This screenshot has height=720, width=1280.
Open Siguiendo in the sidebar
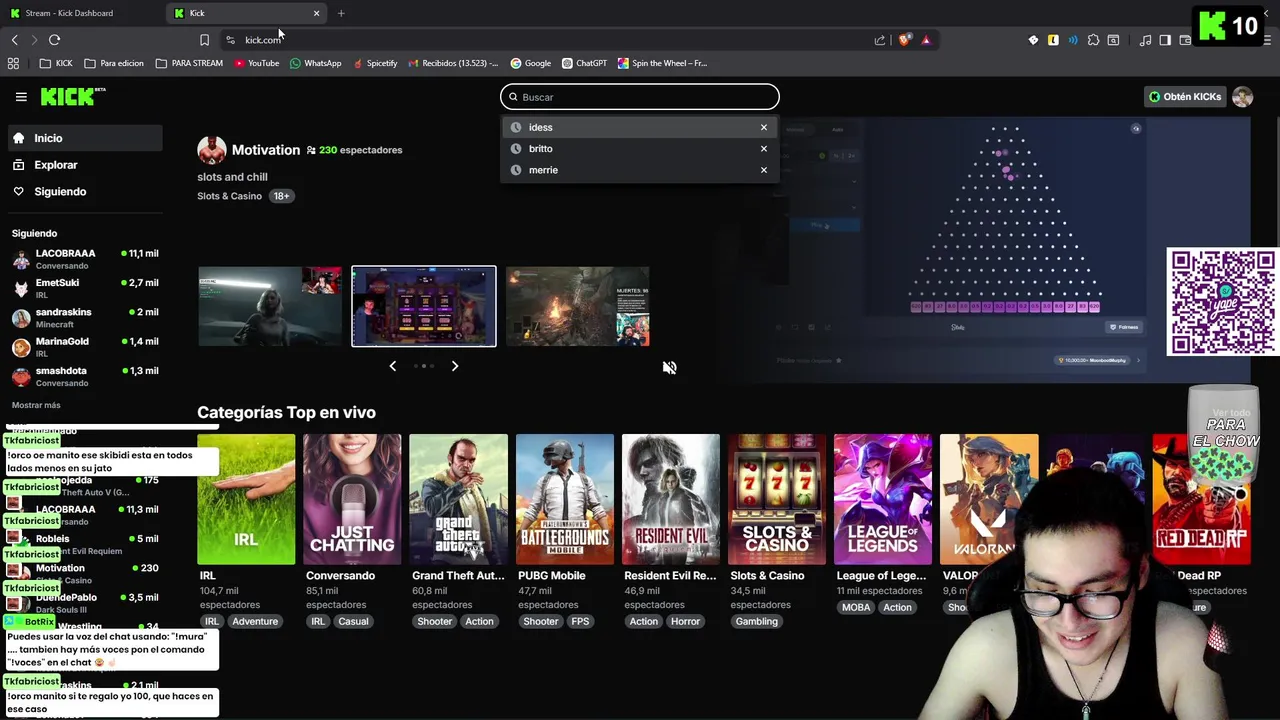[84, 191]
